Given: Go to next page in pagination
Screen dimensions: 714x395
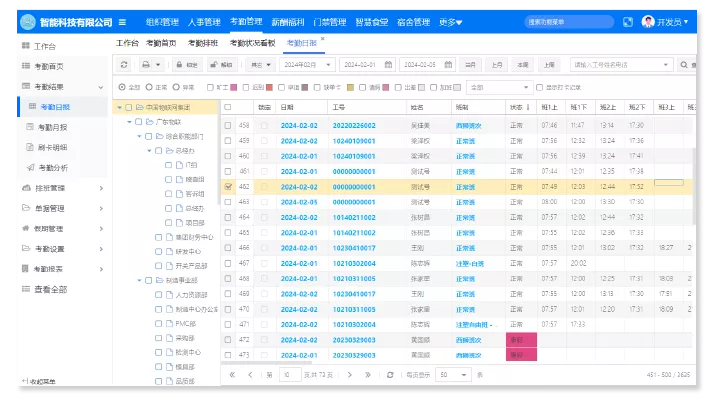Looking at the screenshot, I should tap(349, 374).
